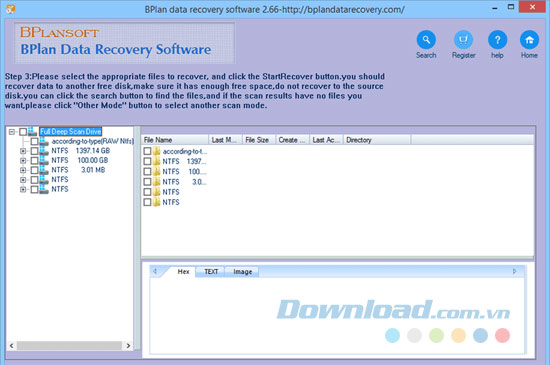The height and width of the screenshot is (365, 550).
Task: Sort by Directory column header
Action: [377, 140]
